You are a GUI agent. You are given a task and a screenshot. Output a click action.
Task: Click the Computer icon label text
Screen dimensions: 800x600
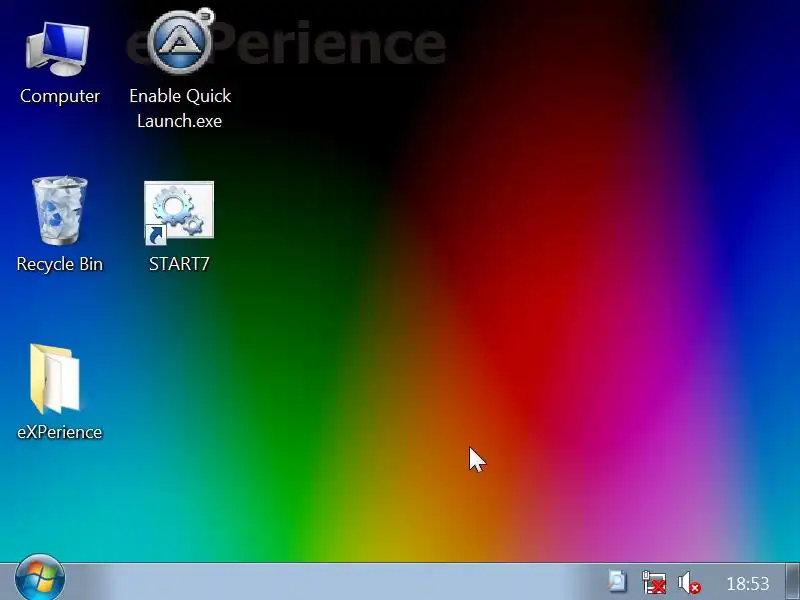tap(60, 96)
